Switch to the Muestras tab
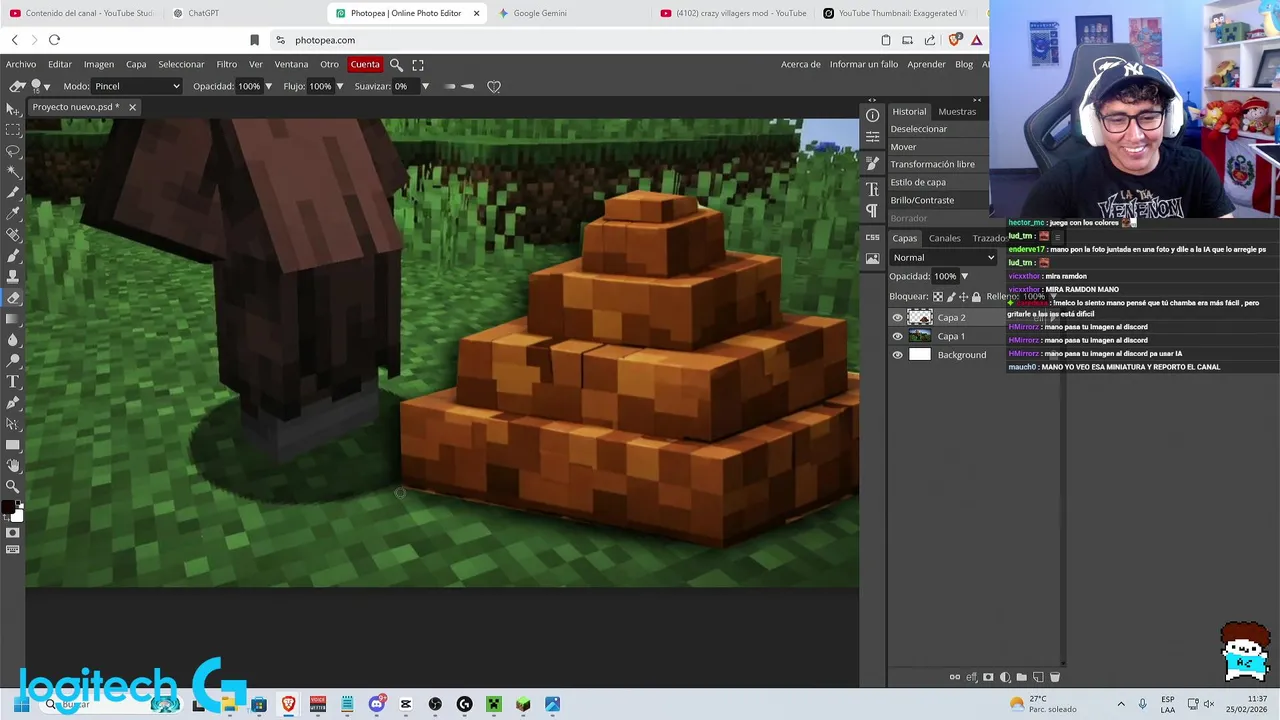 [x=957, y=111]
